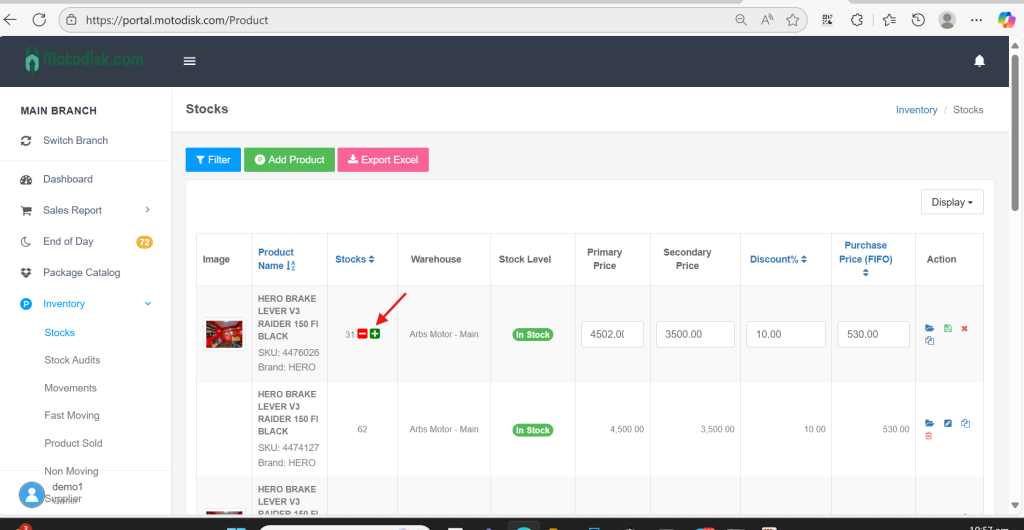Click the green plus stock increase icon

375,333
